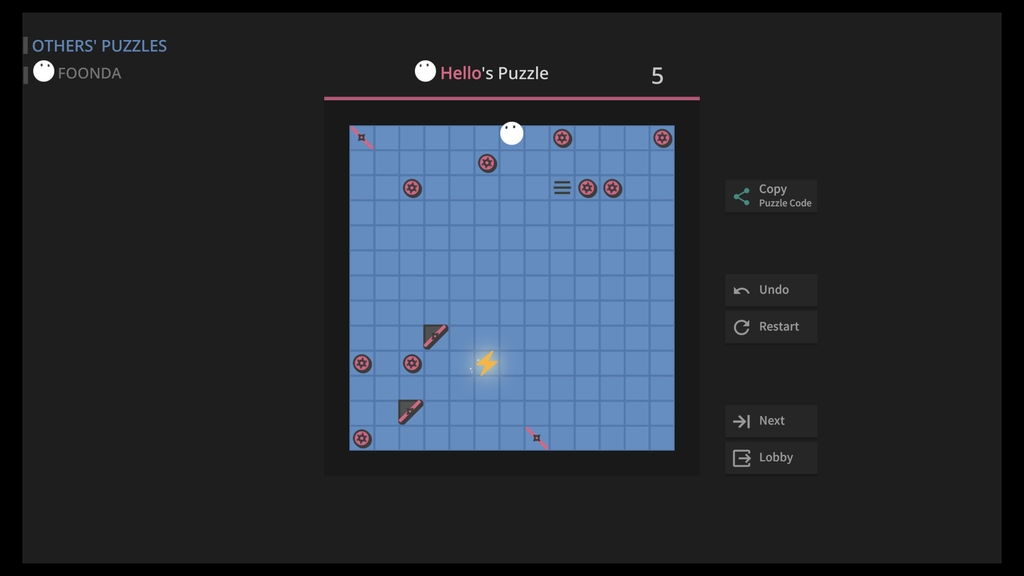Image resolution: width=1024 pixels, height=576 pixels.
Task: Click the pink progress bar under the title
Action: (x=511, y=98)
